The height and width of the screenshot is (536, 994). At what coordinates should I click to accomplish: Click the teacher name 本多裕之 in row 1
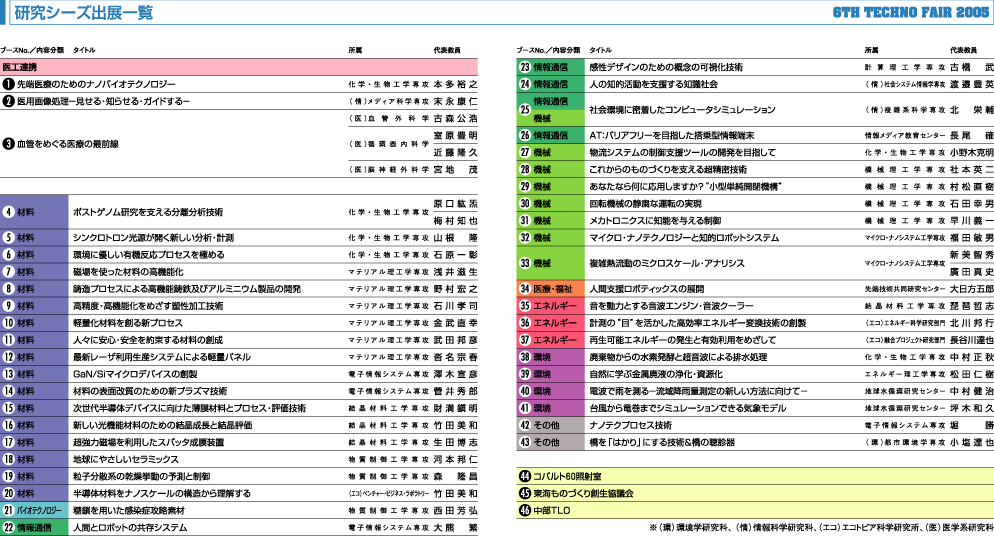coord(455,84)
